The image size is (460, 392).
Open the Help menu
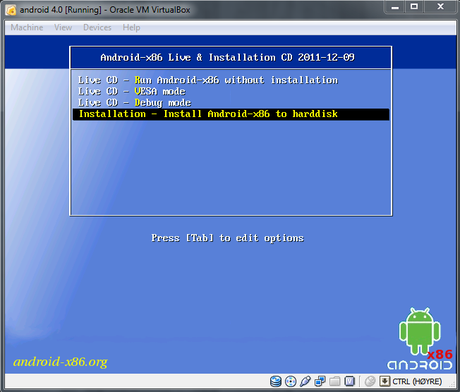(x=131, y=27)
